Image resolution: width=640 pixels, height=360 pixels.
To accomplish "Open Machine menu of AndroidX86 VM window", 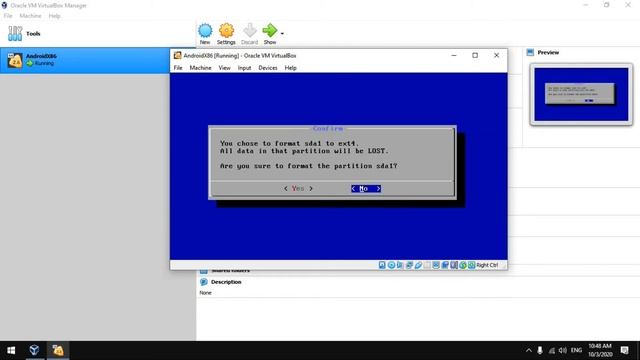I will click(200, 68).
